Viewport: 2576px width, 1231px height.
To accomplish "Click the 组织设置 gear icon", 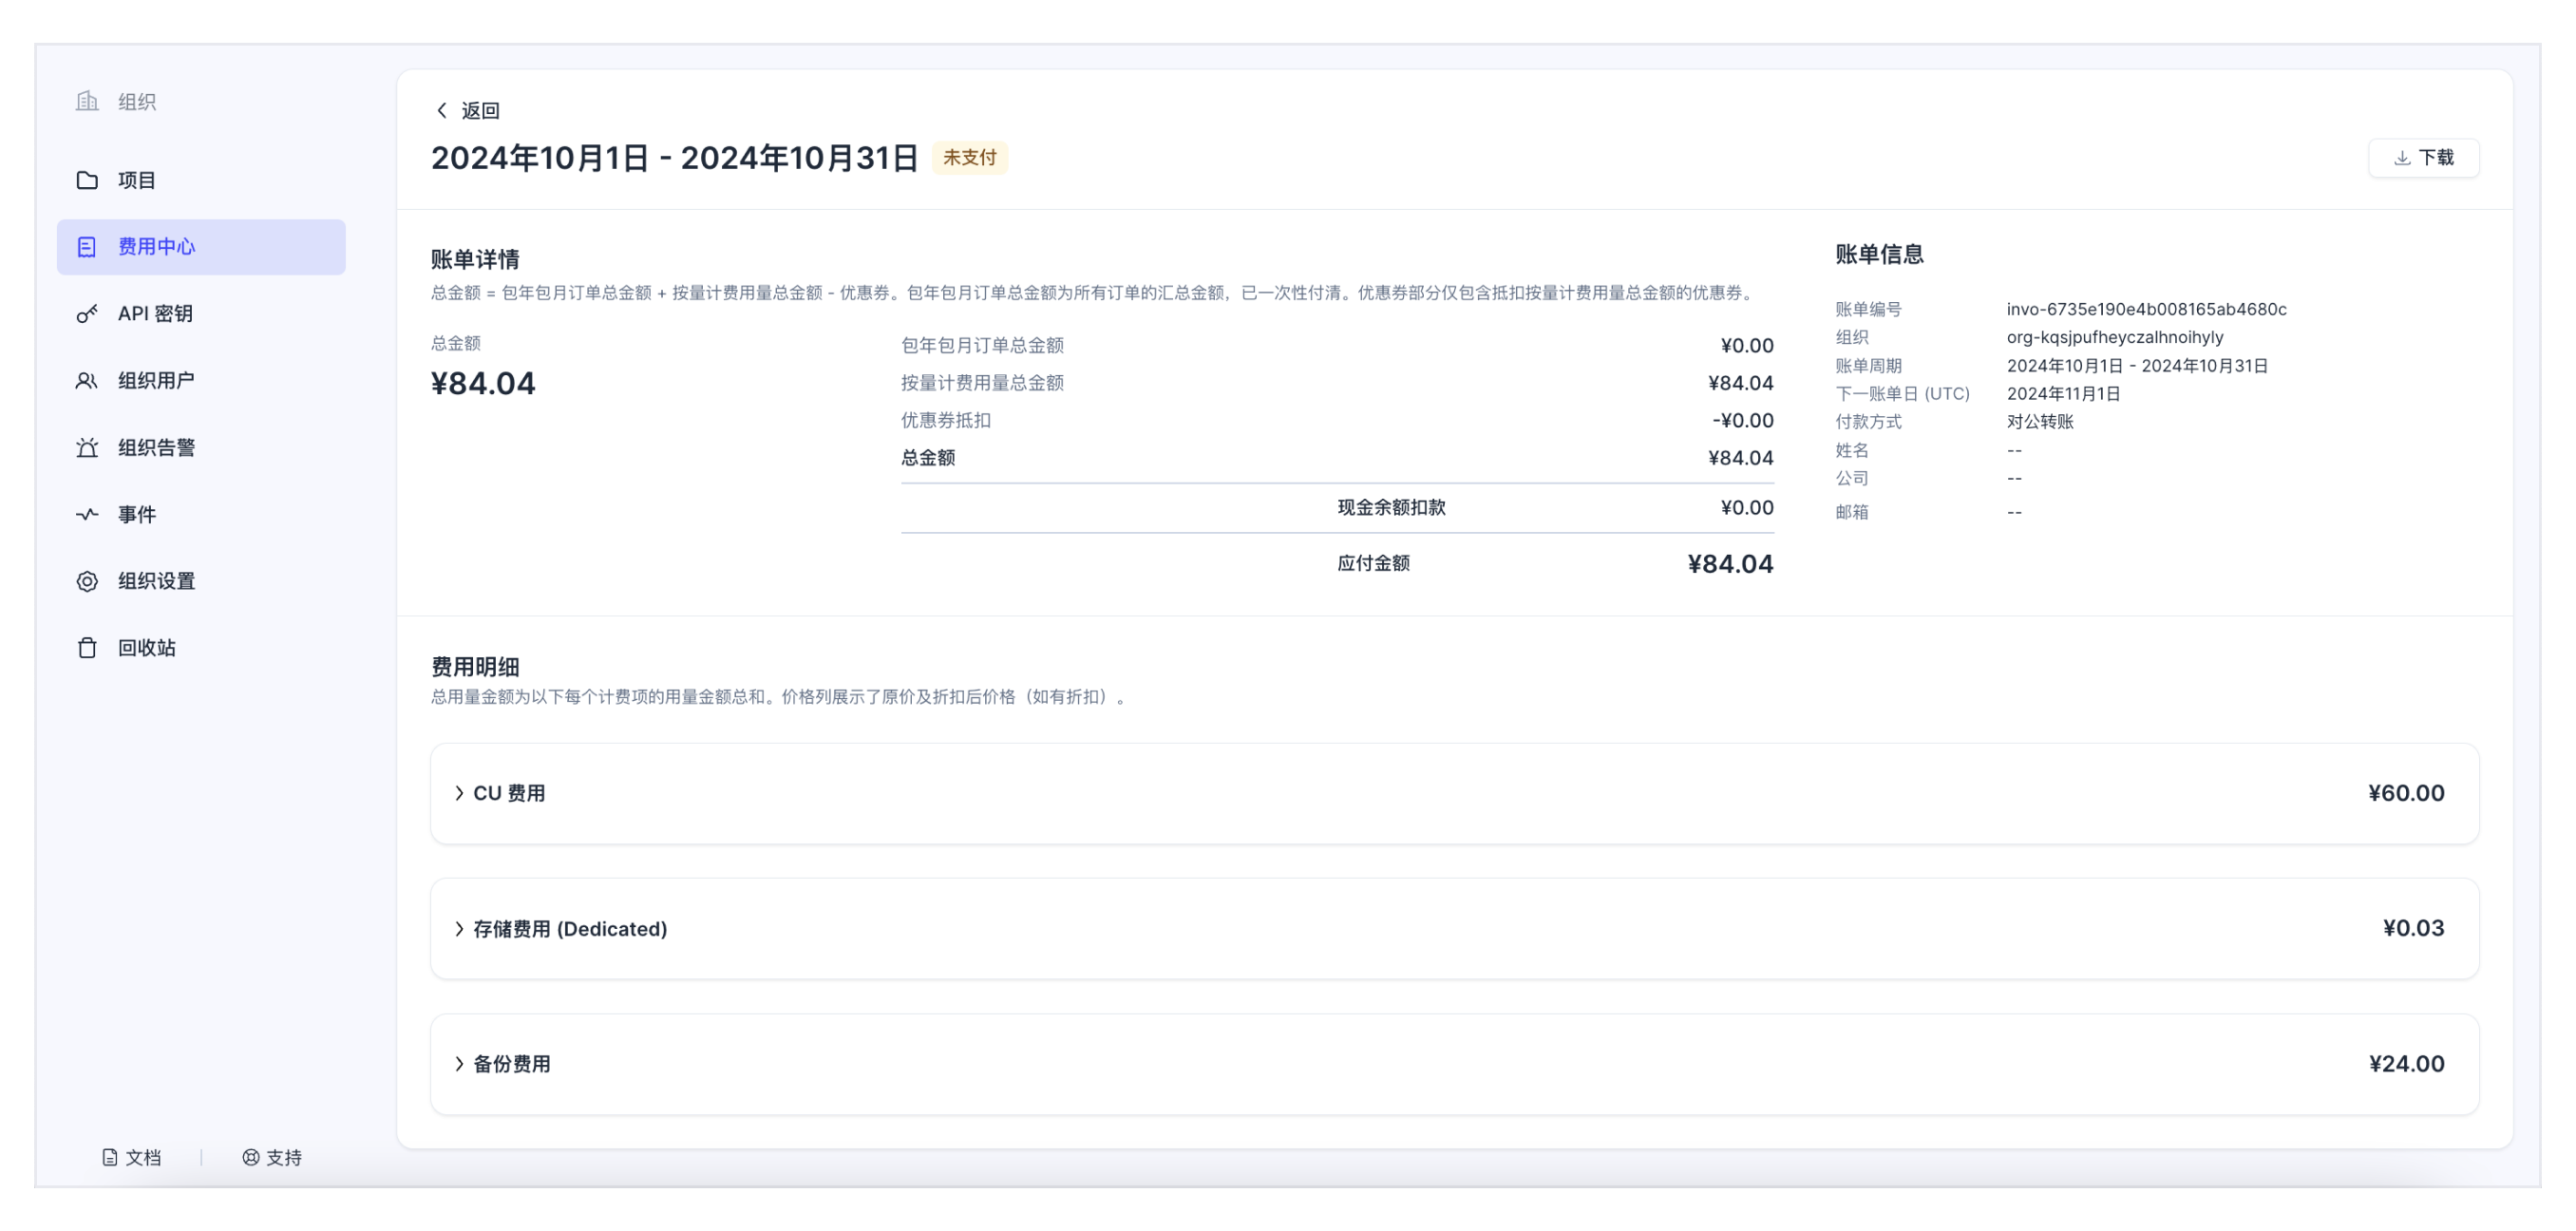I will tap(87, 581).
